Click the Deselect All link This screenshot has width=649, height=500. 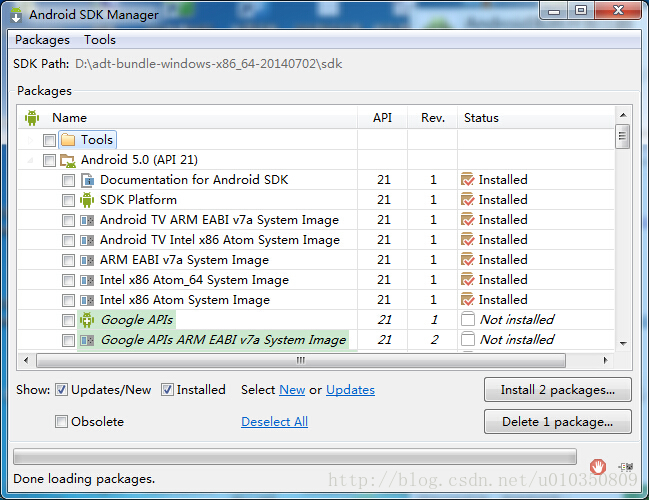pyautogui.click(x=274, y=421)
